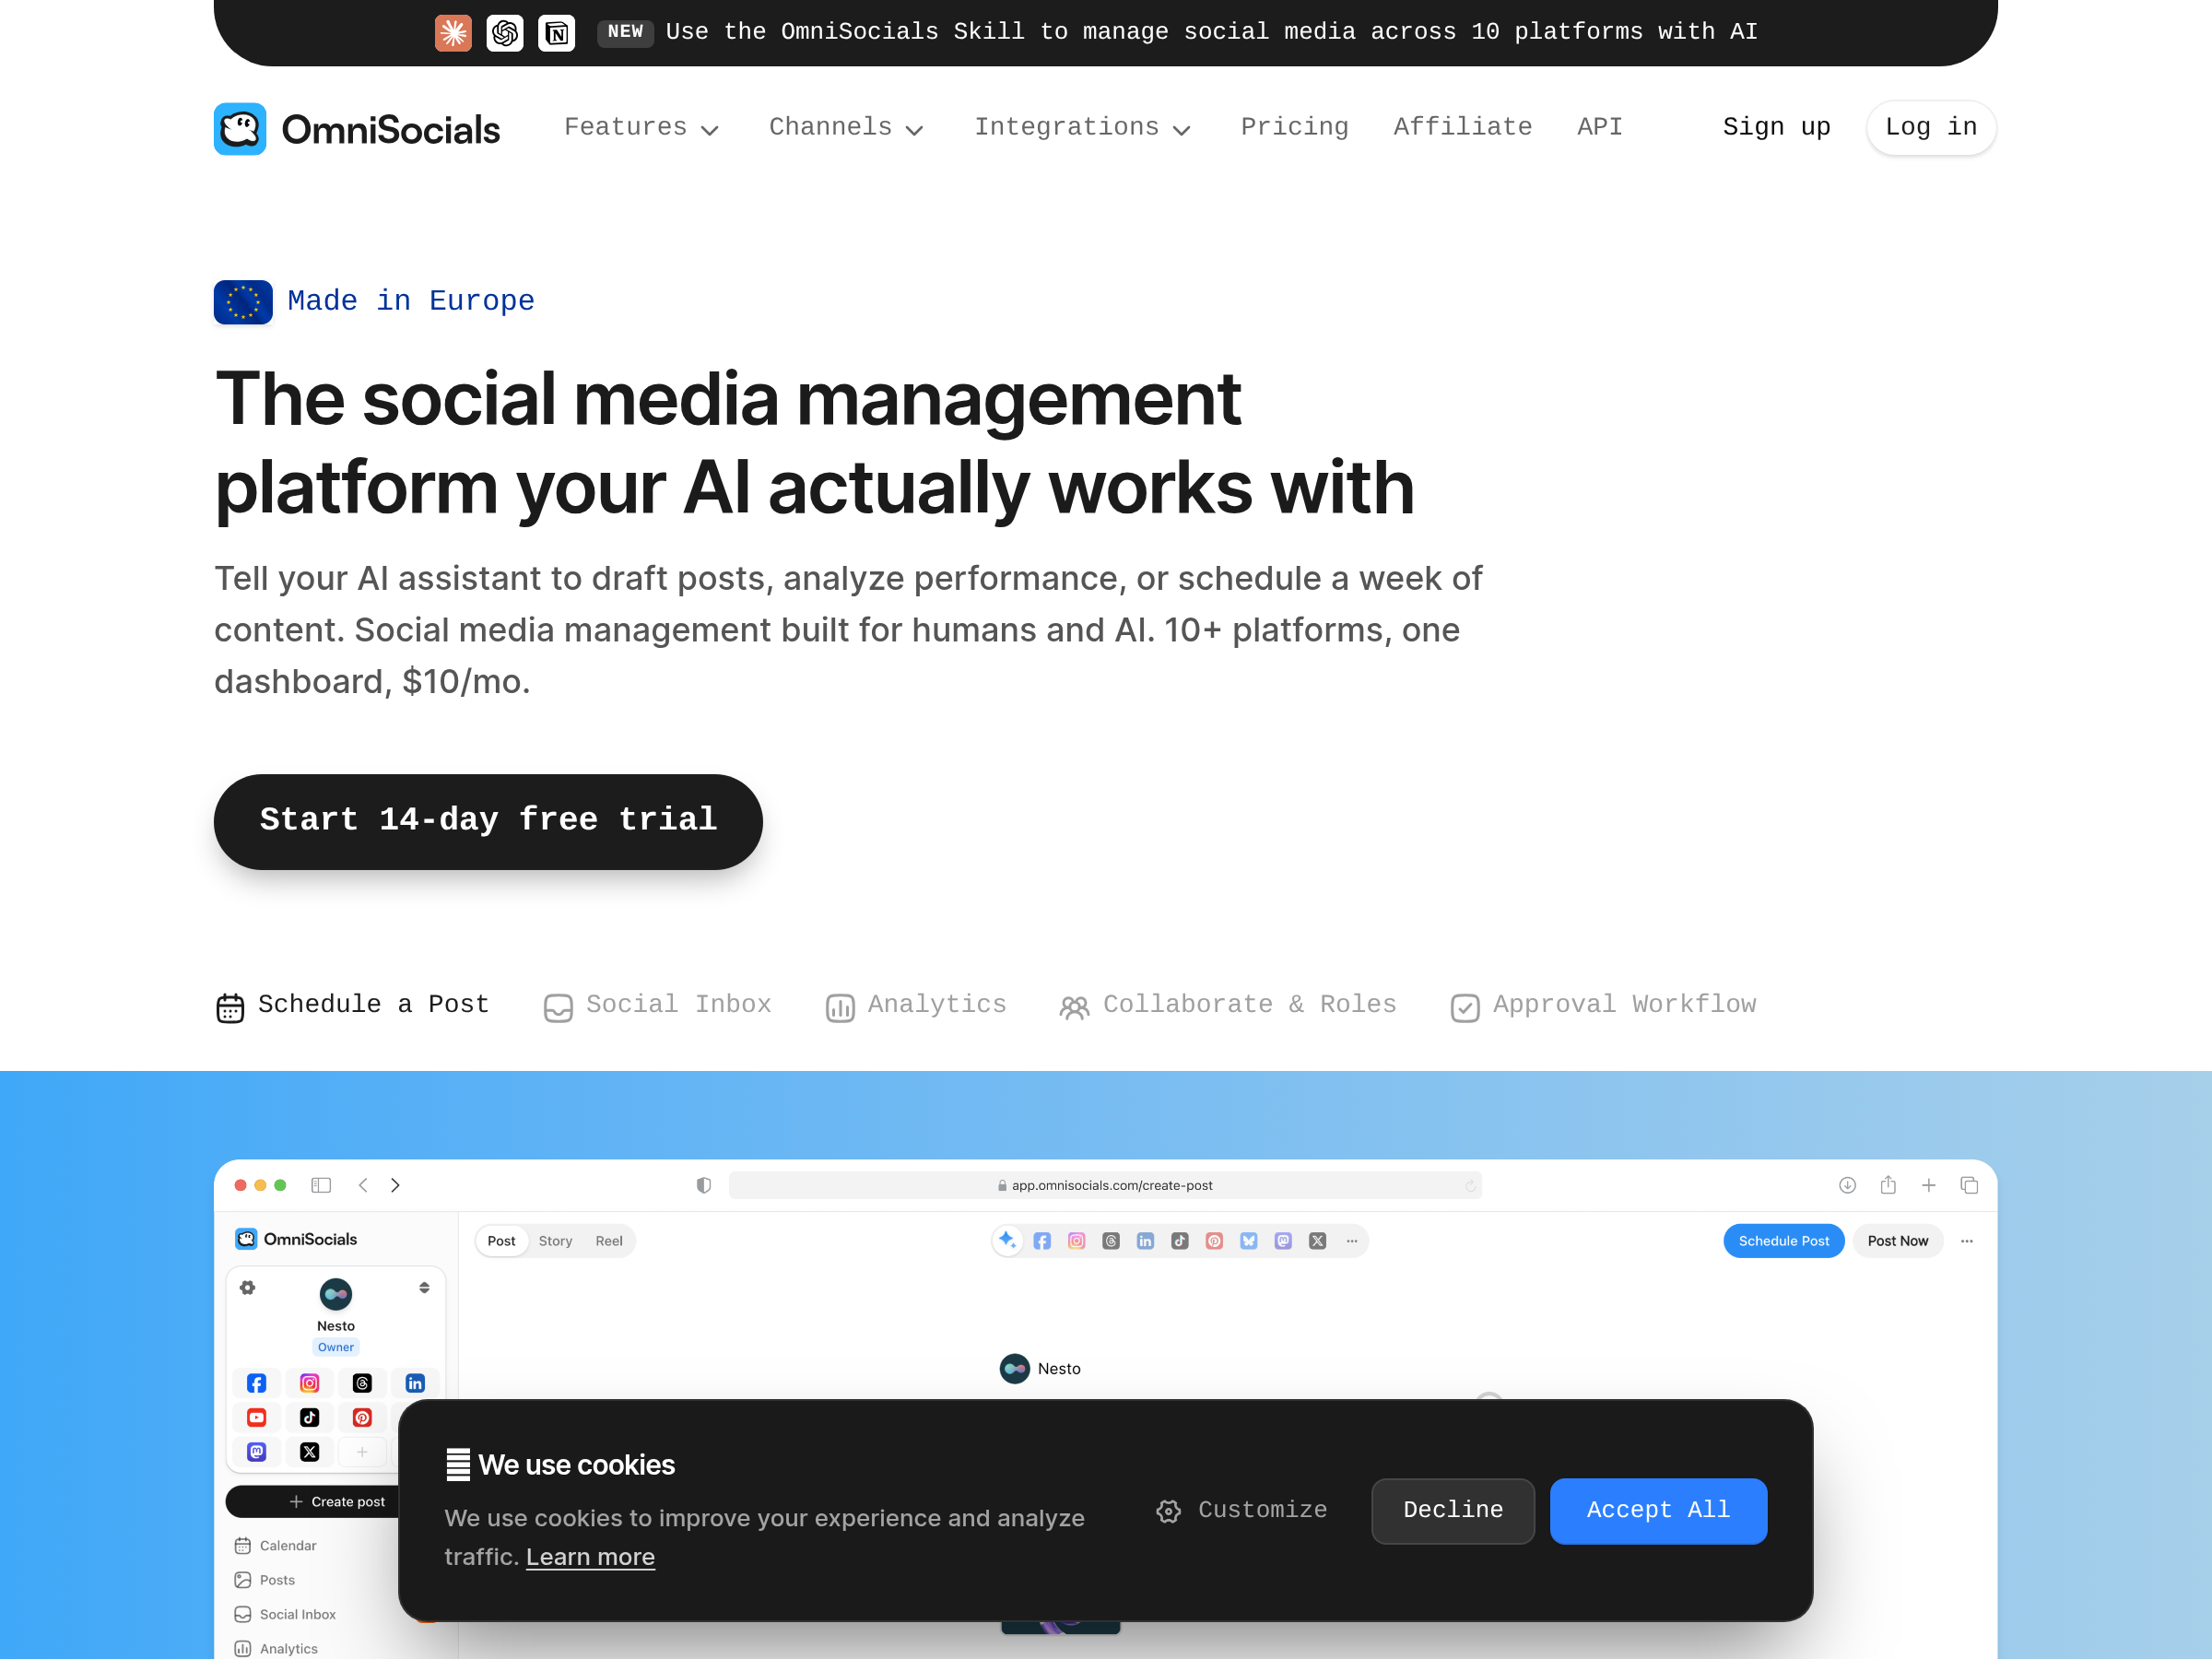2212x1659 pixels.
Task: Select LinkedIn account in Nesto sidebar card
Action: pyautogui.click(x=415, y=1383)
